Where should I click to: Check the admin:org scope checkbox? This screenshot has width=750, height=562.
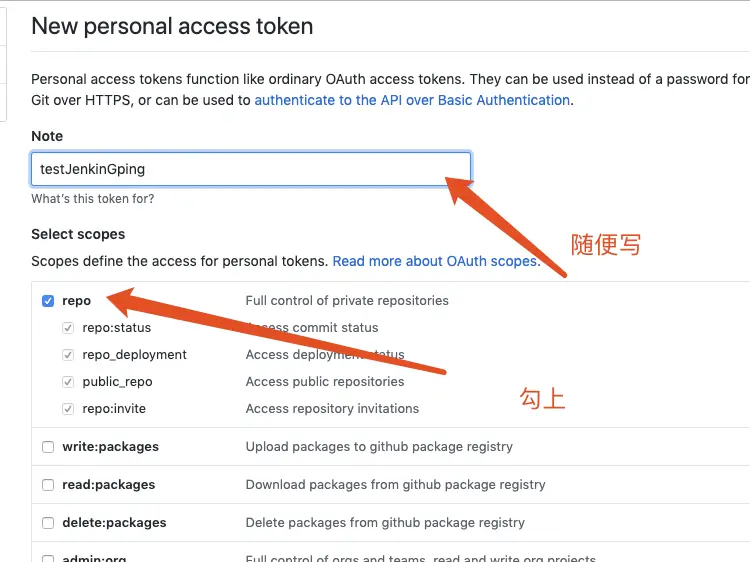click(48, 559)
